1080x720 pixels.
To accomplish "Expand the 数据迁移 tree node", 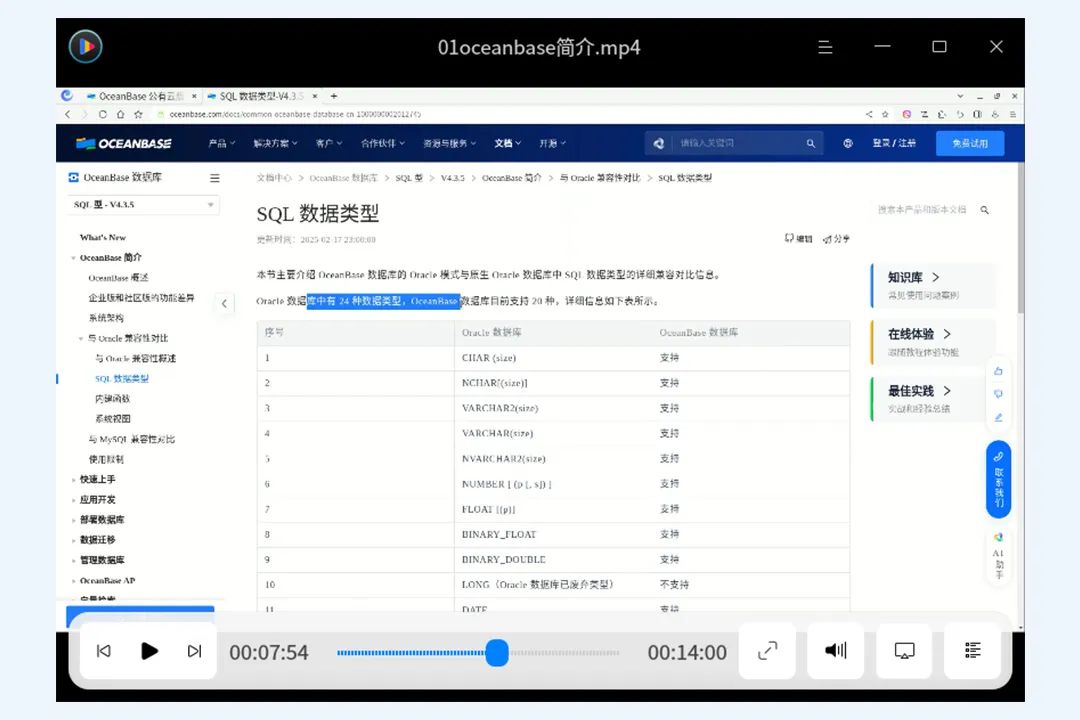I will (x=73, y=540).
